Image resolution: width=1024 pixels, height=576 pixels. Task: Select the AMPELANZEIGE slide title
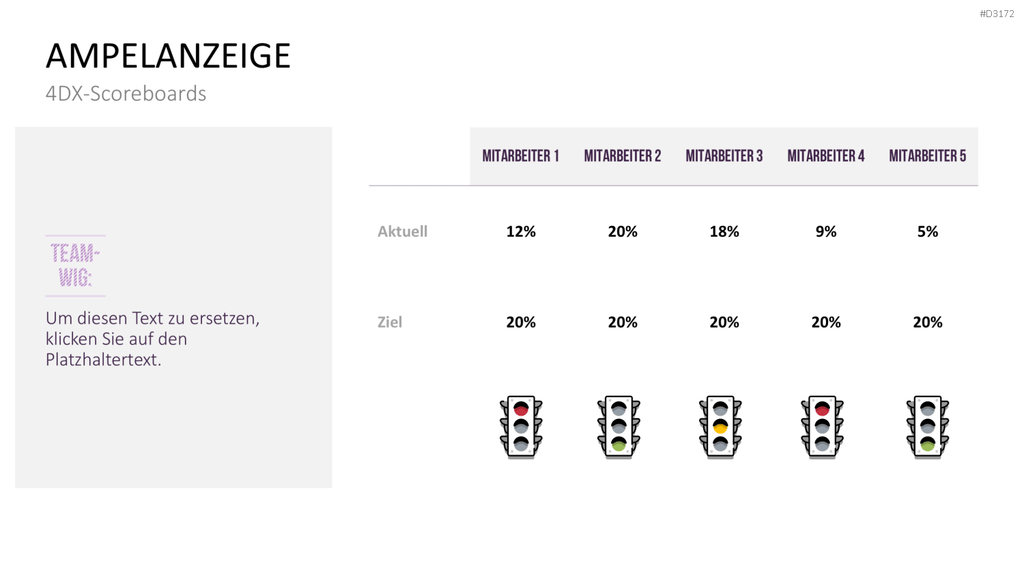[168, 56]
